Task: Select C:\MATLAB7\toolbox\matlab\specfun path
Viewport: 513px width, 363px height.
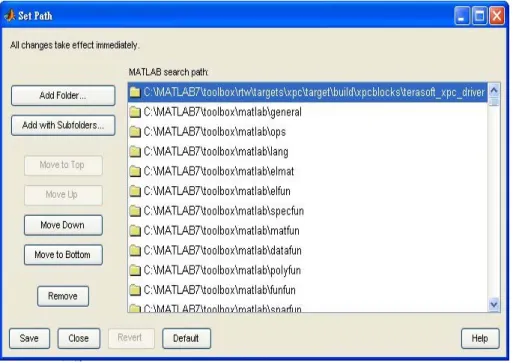Action: point(307,211)
